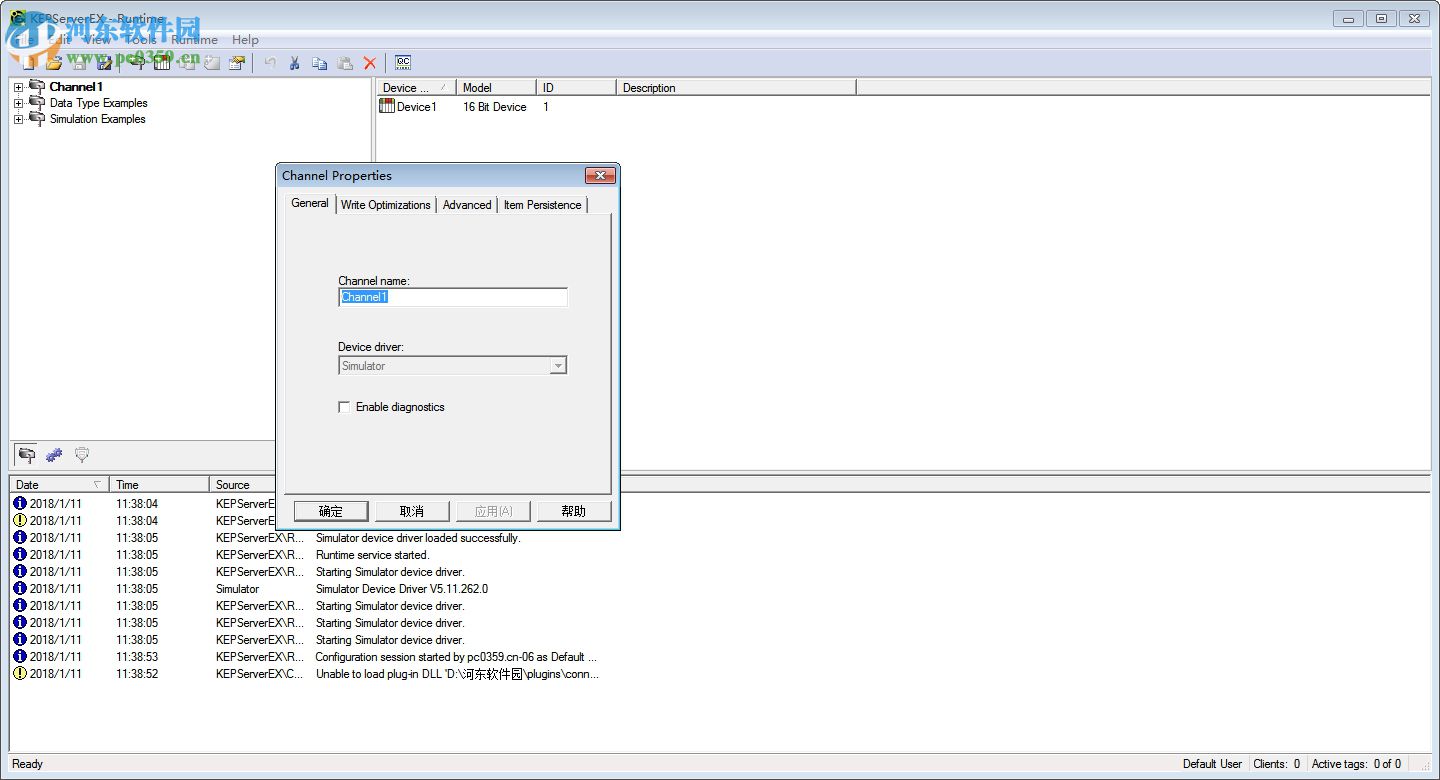Click the Simulation Examples channel icon

click(x=37, y=119)
